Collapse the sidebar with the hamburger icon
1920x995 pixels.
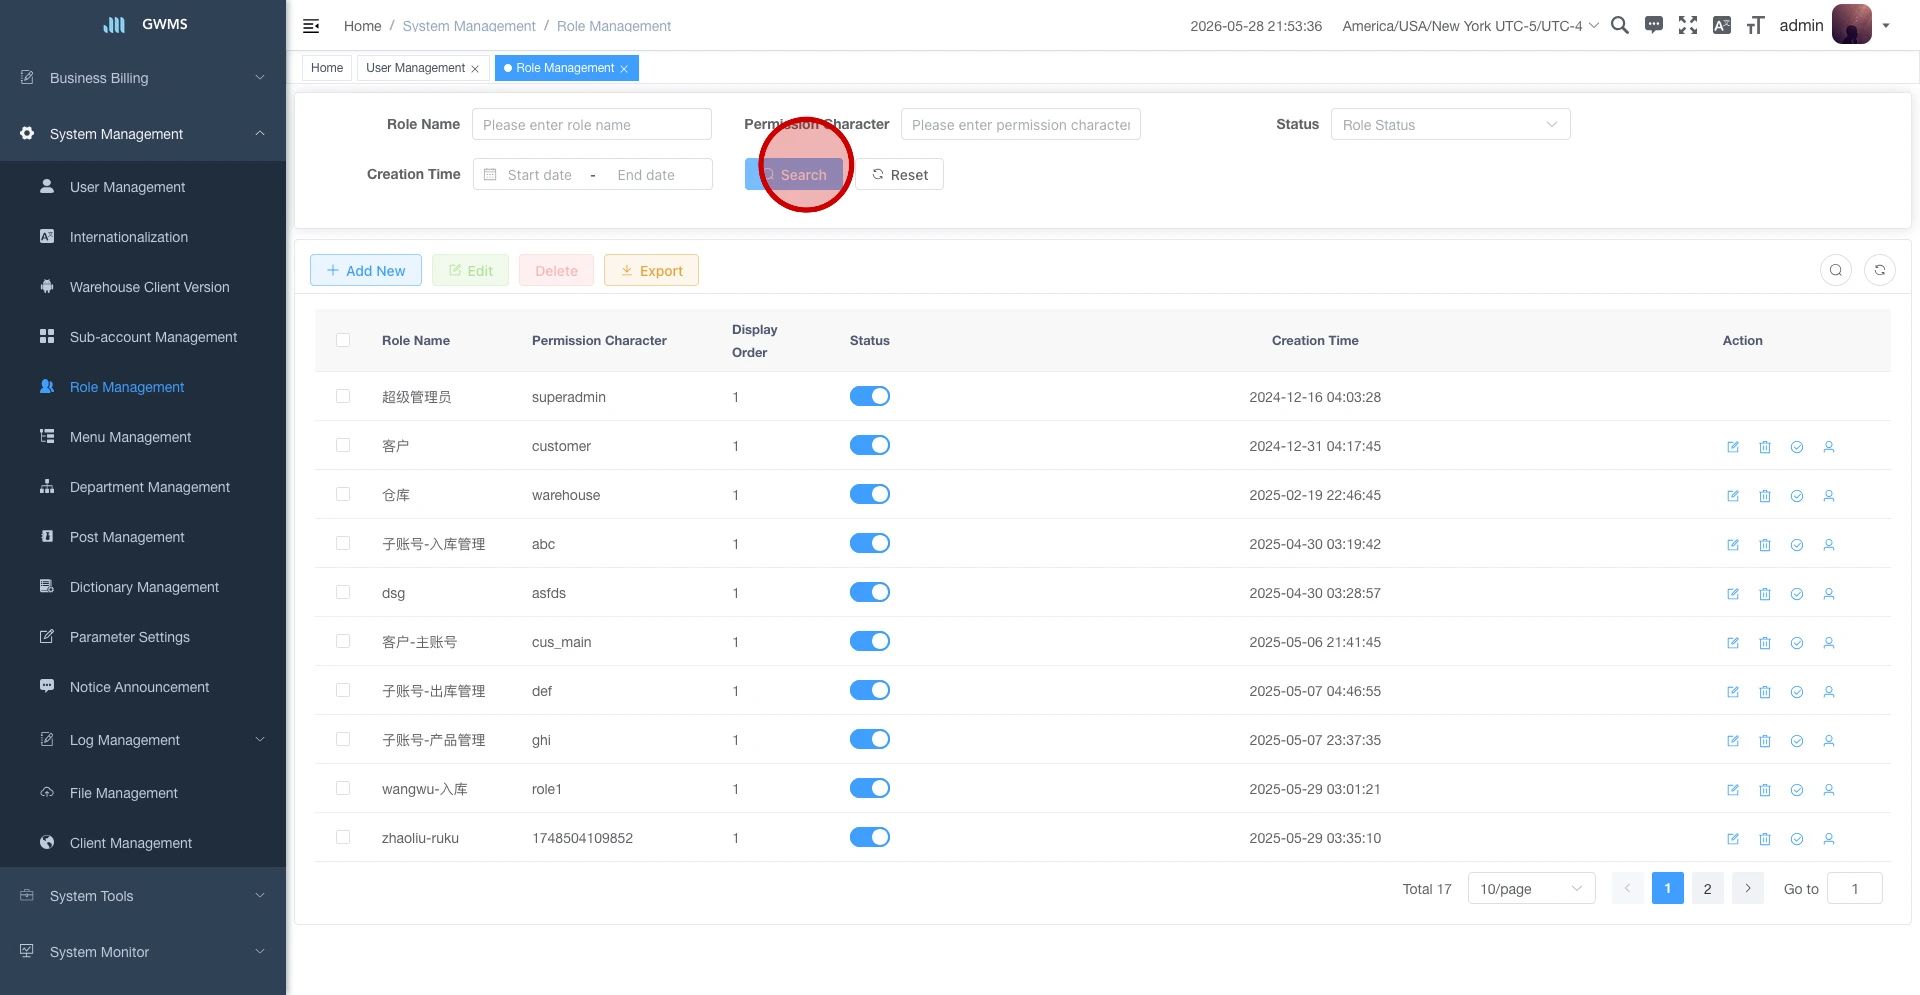[x=311, y=26]
